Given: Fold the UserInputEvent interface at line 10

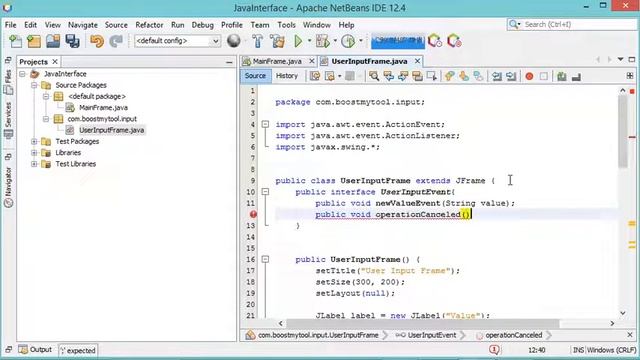Looking at the screenshot, I should (265, 191).
